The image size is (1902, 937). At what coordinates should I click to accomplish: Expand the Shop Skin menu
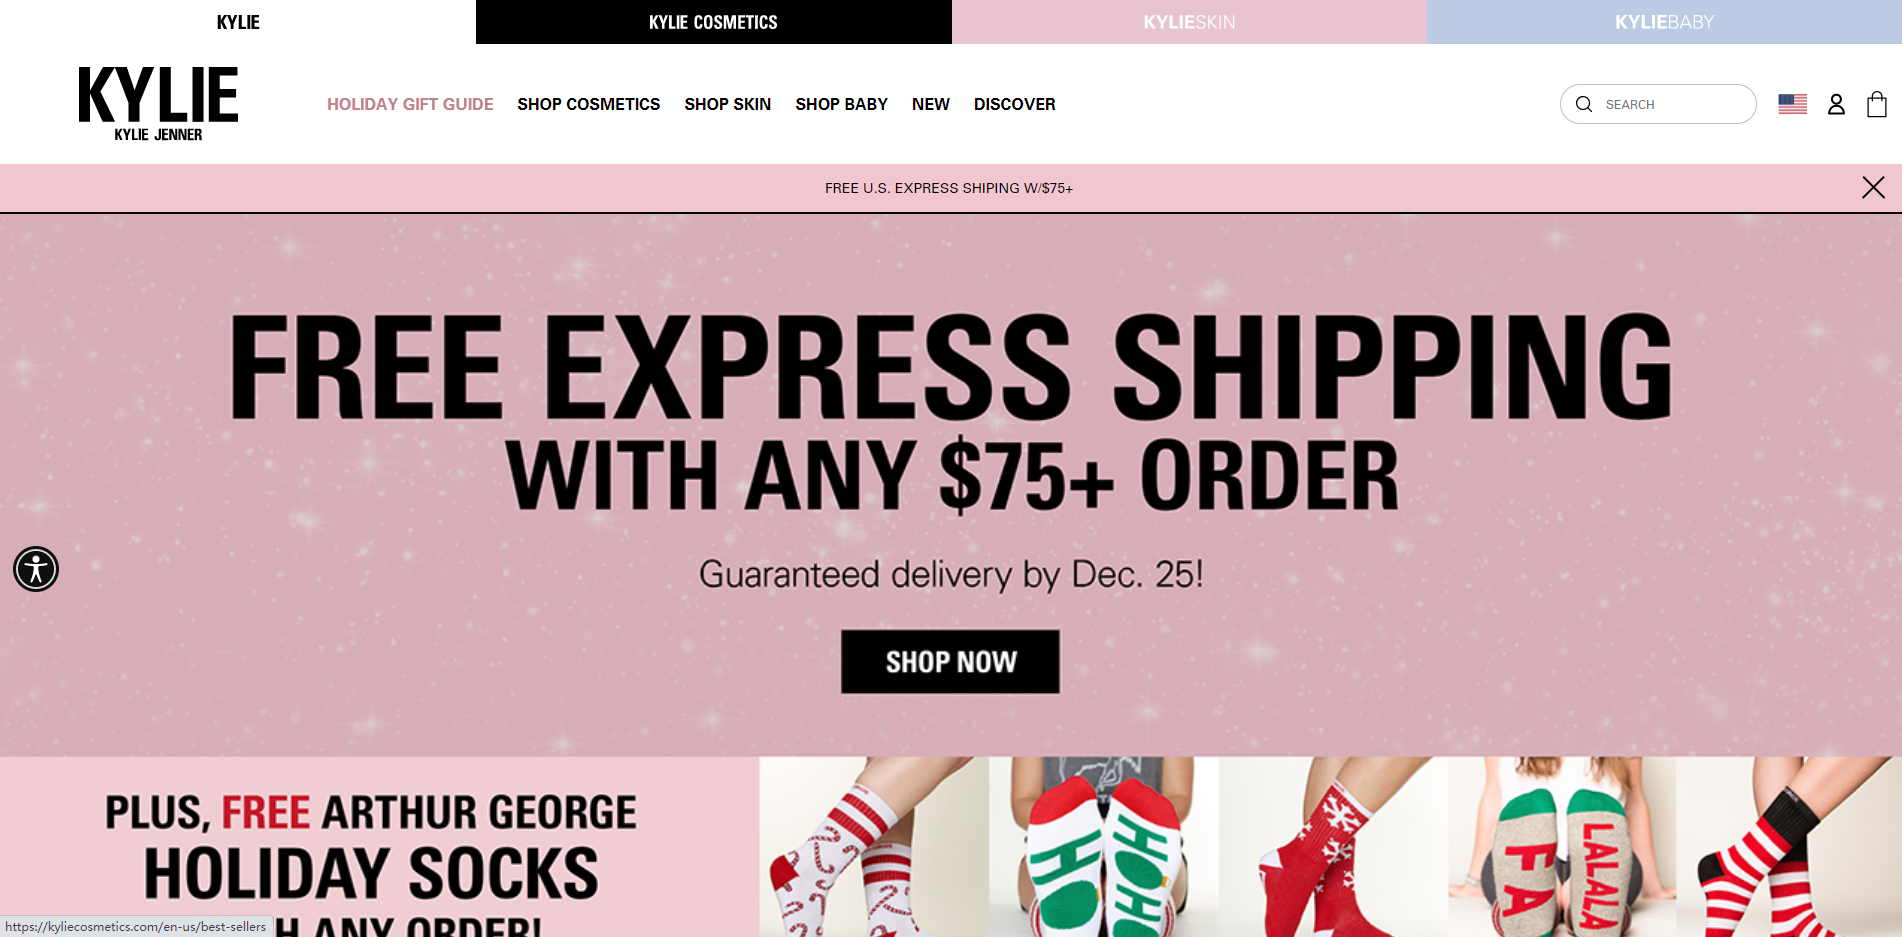pyautogui.click(x=727, y=104)
